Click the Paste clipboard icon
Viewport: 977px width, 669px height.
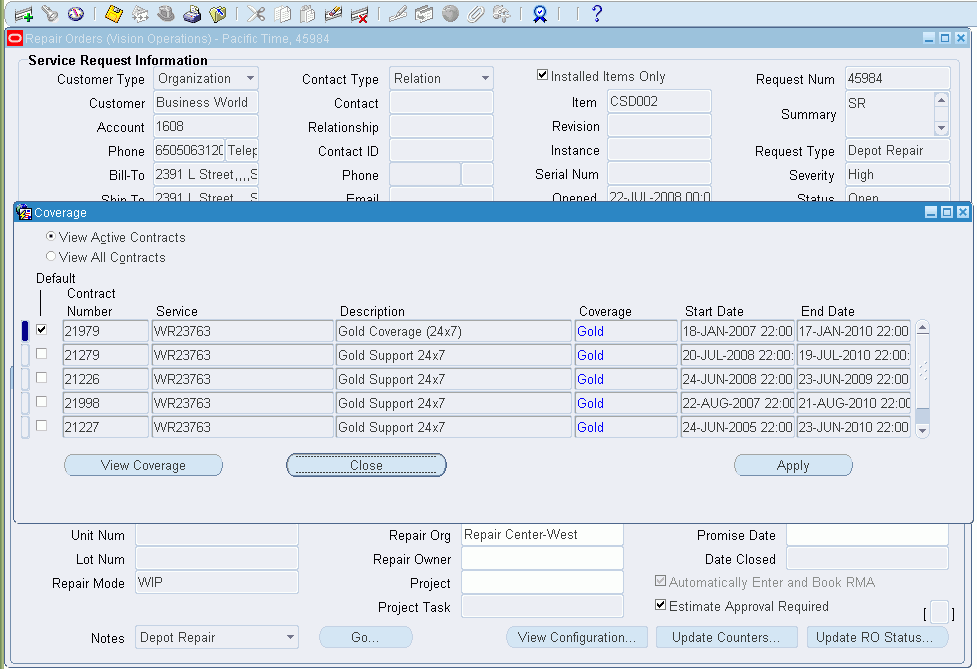308,14
